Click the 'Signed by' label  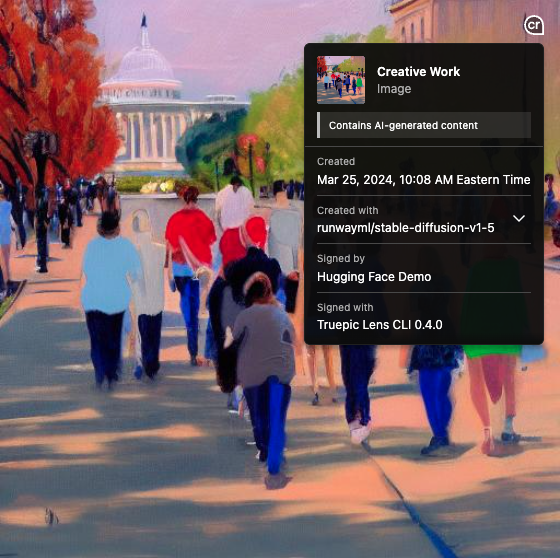(x=341, y=258)
